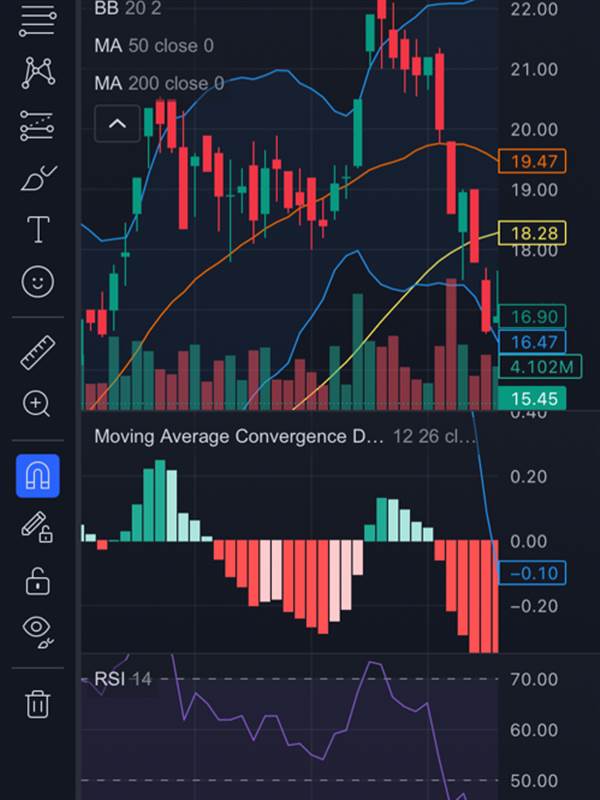This screenshot has height=800, width=600.
Task: Select the MA 200 close 0 label
Action: 159,83
